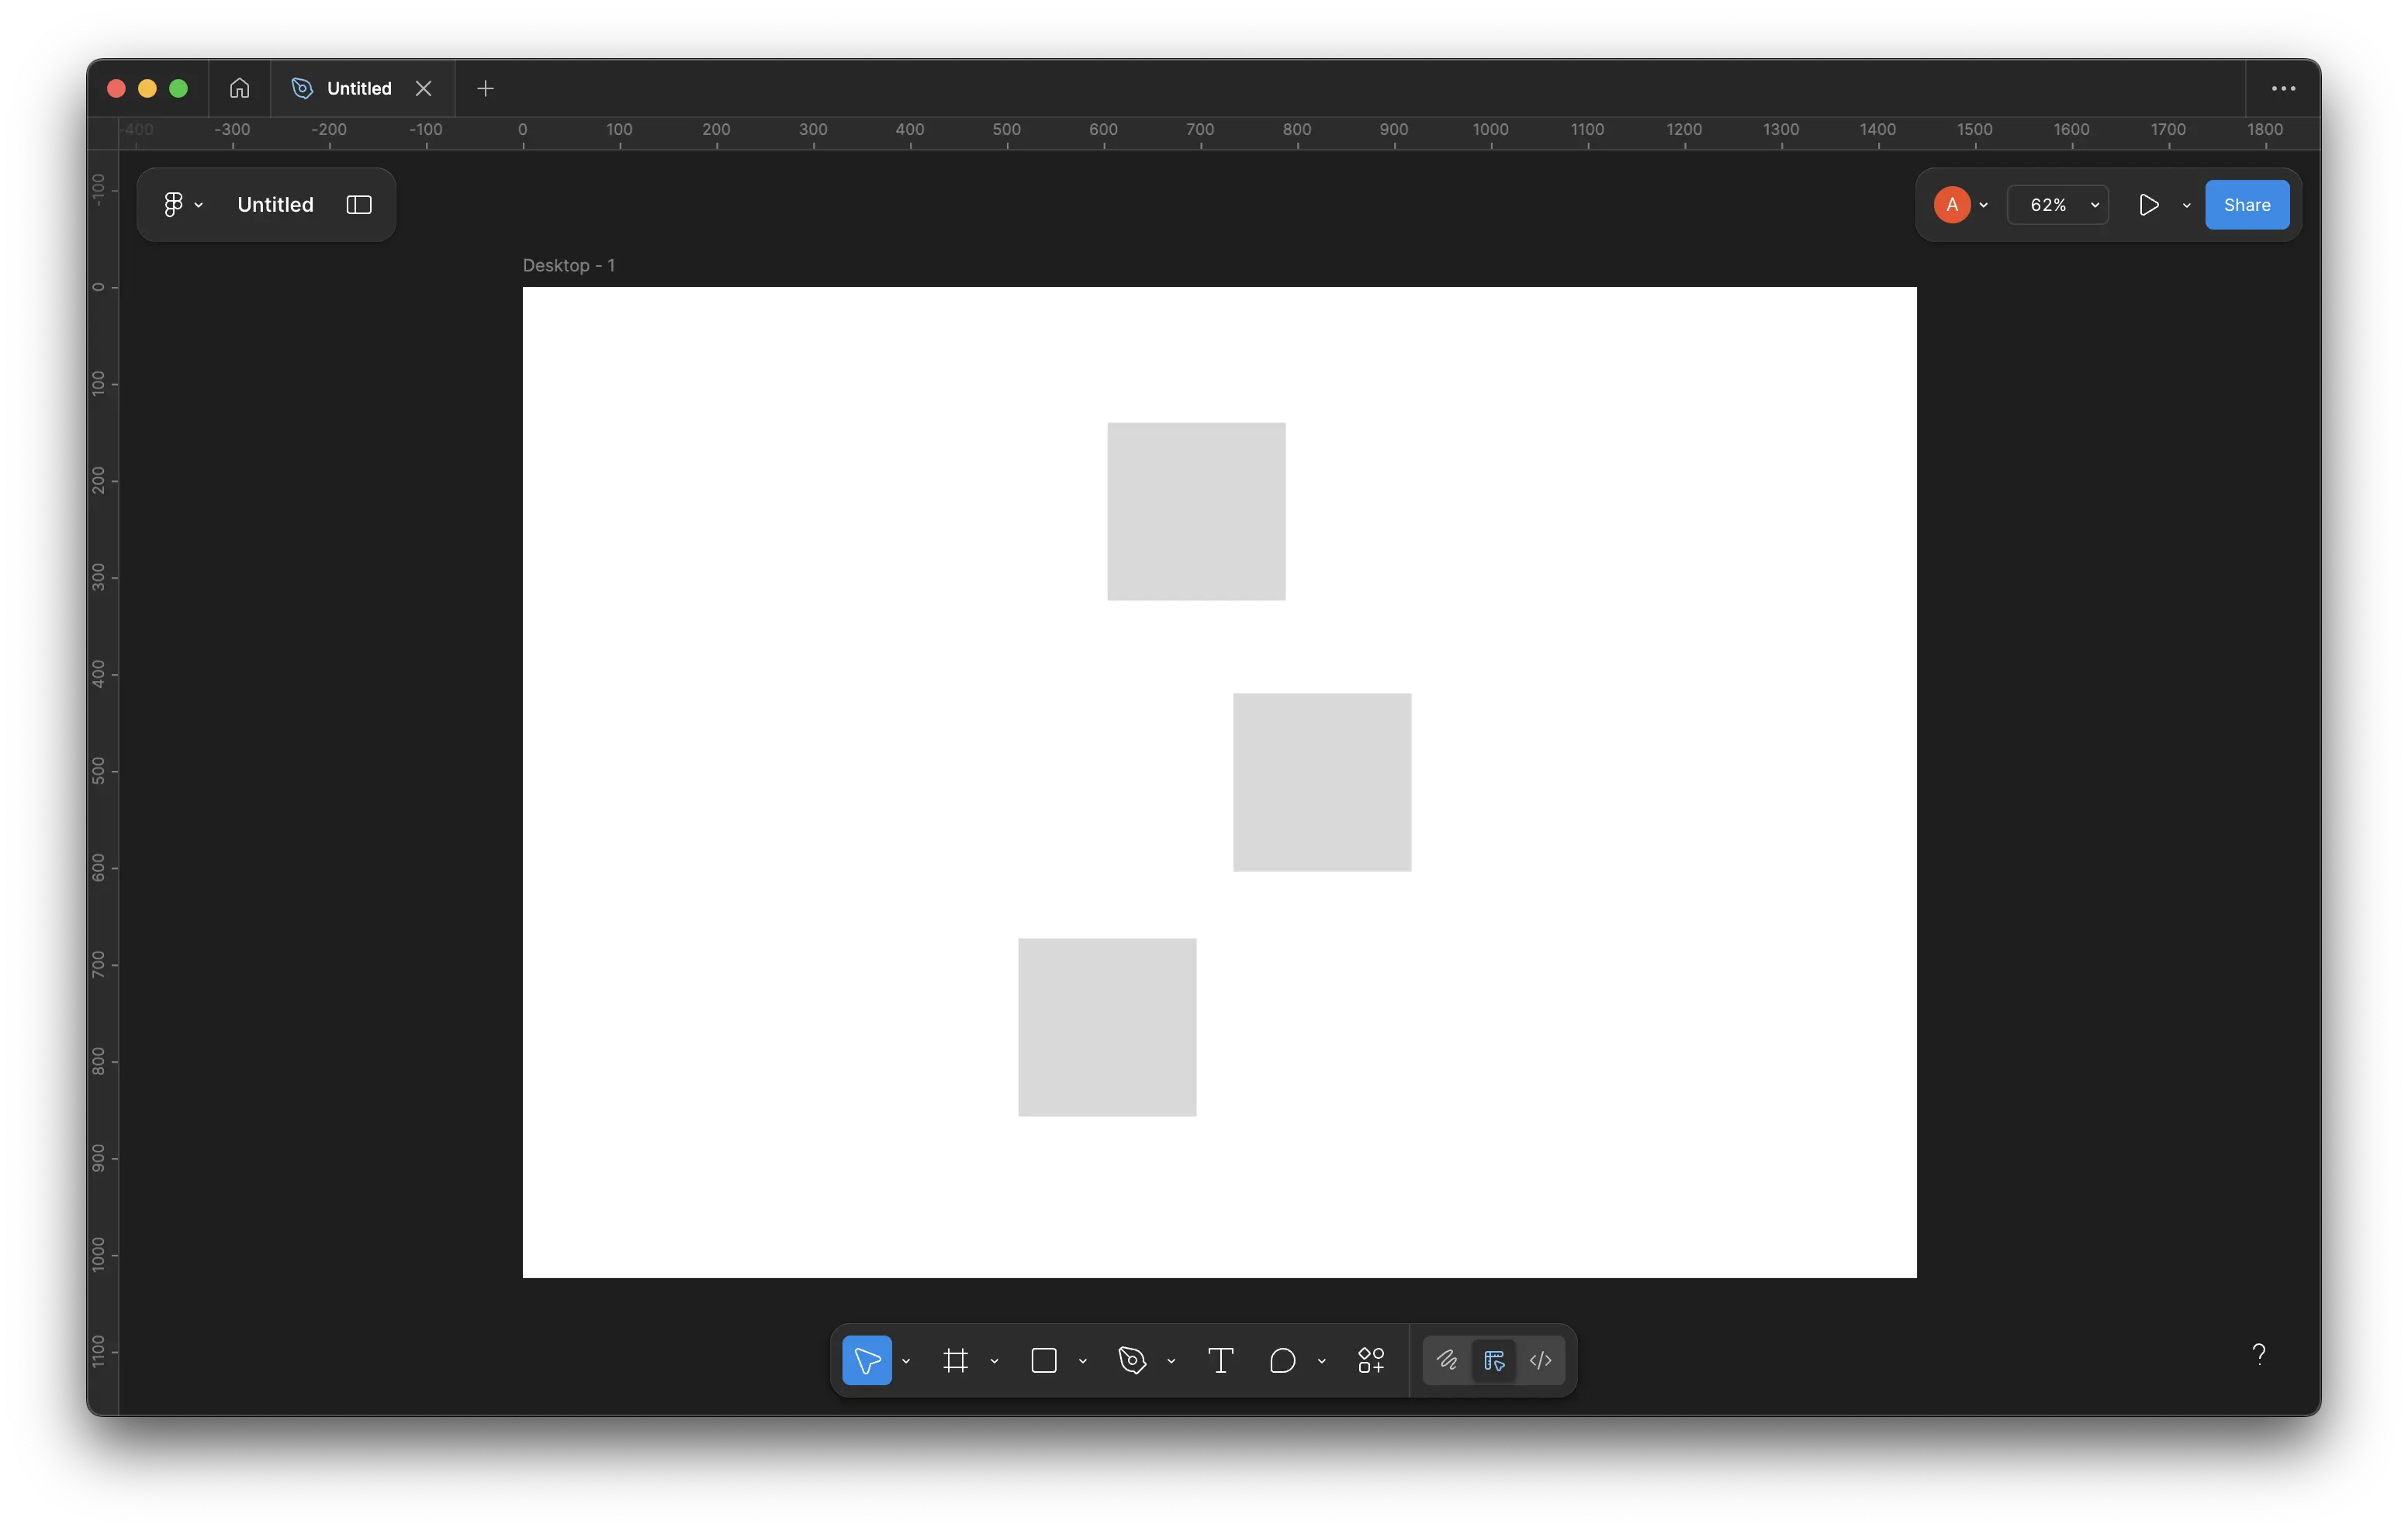Select the Move tool
The height and width of the screenshot is (1531, 2408).
coord(866,1360)
